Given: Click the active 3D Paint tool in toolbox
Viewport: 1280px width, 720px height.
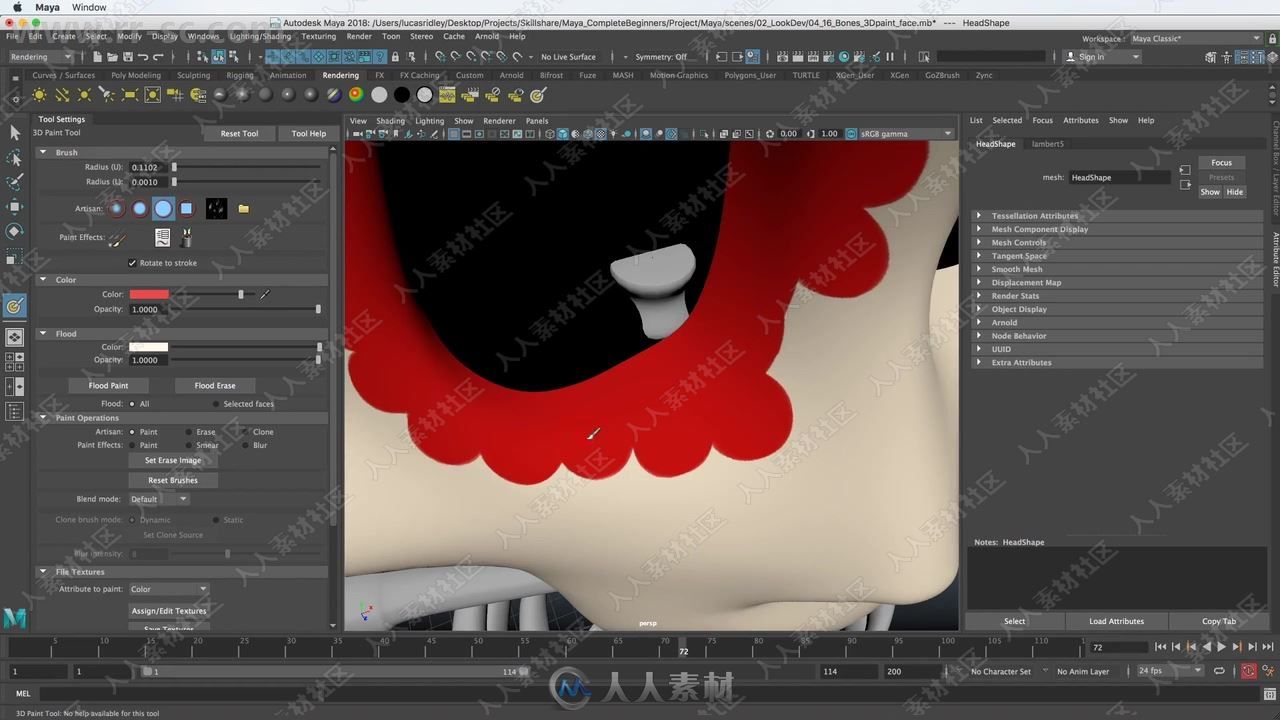Looking at the screenshot, I should 14,306.
